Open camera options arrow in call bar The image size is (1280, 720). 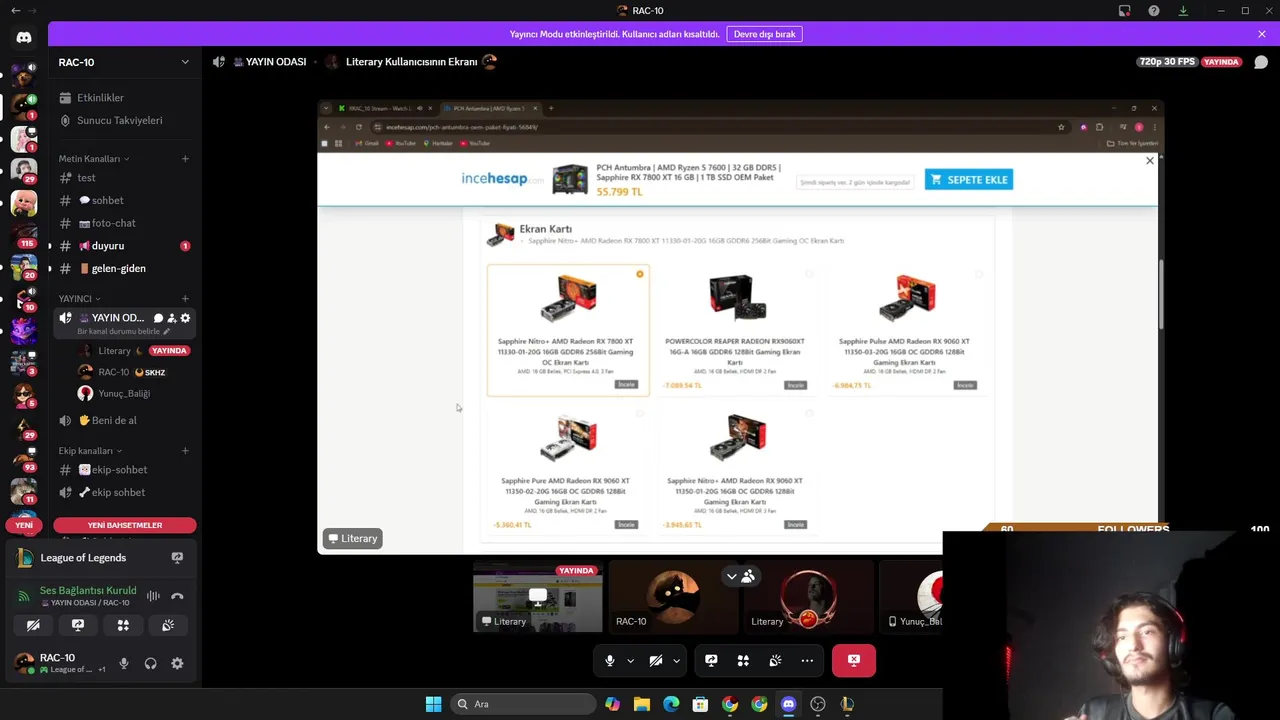676,661
